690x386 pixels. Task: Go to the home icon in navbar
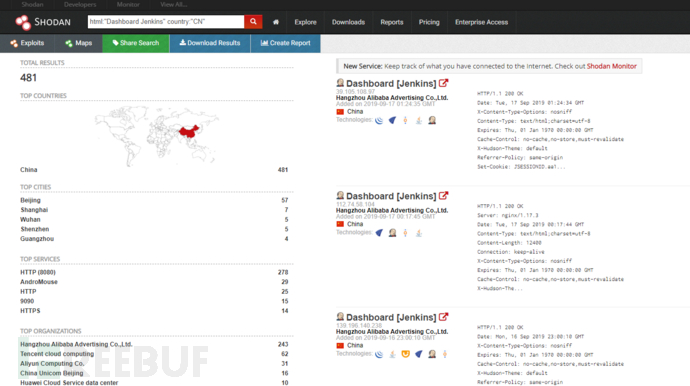276,22
